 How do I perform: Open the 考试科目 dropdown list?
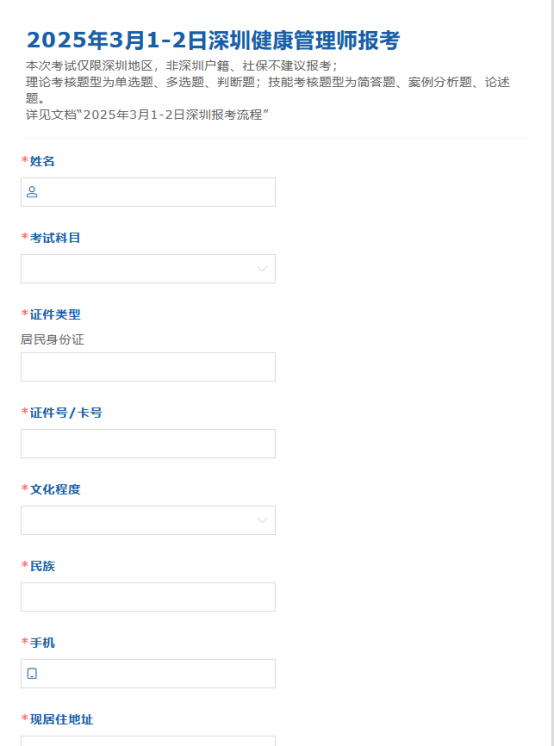[148, 269]
